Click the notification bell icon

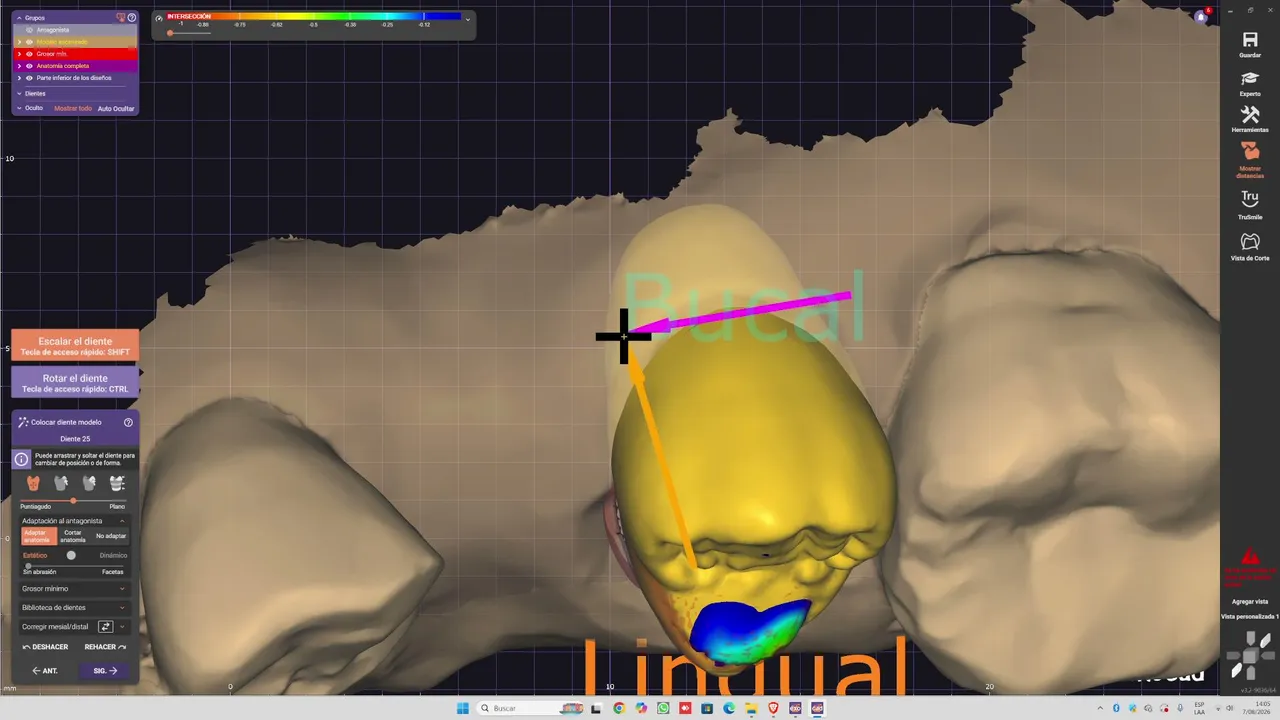click(x=1201, y=17)
